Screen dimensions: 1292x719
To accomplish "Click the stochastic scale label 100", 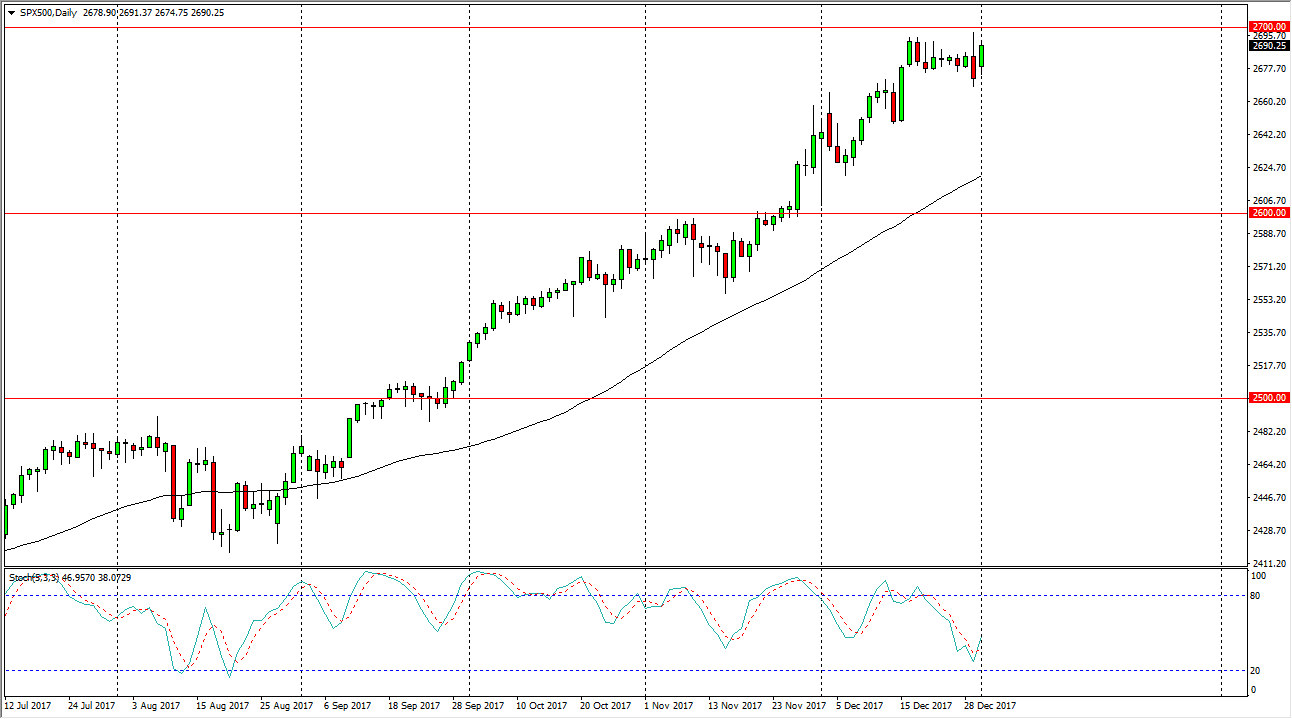I will [1259, 577].
